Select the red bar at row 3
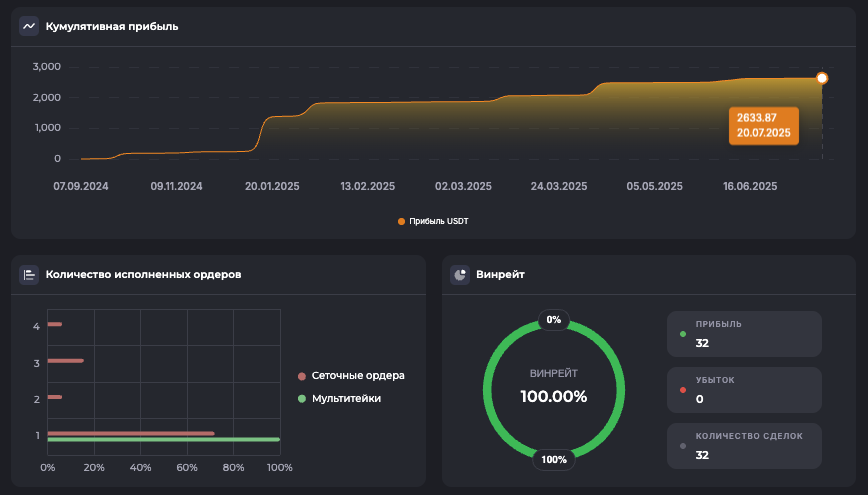The height and width of the screenshot is (495, 868). coord(65,361)
